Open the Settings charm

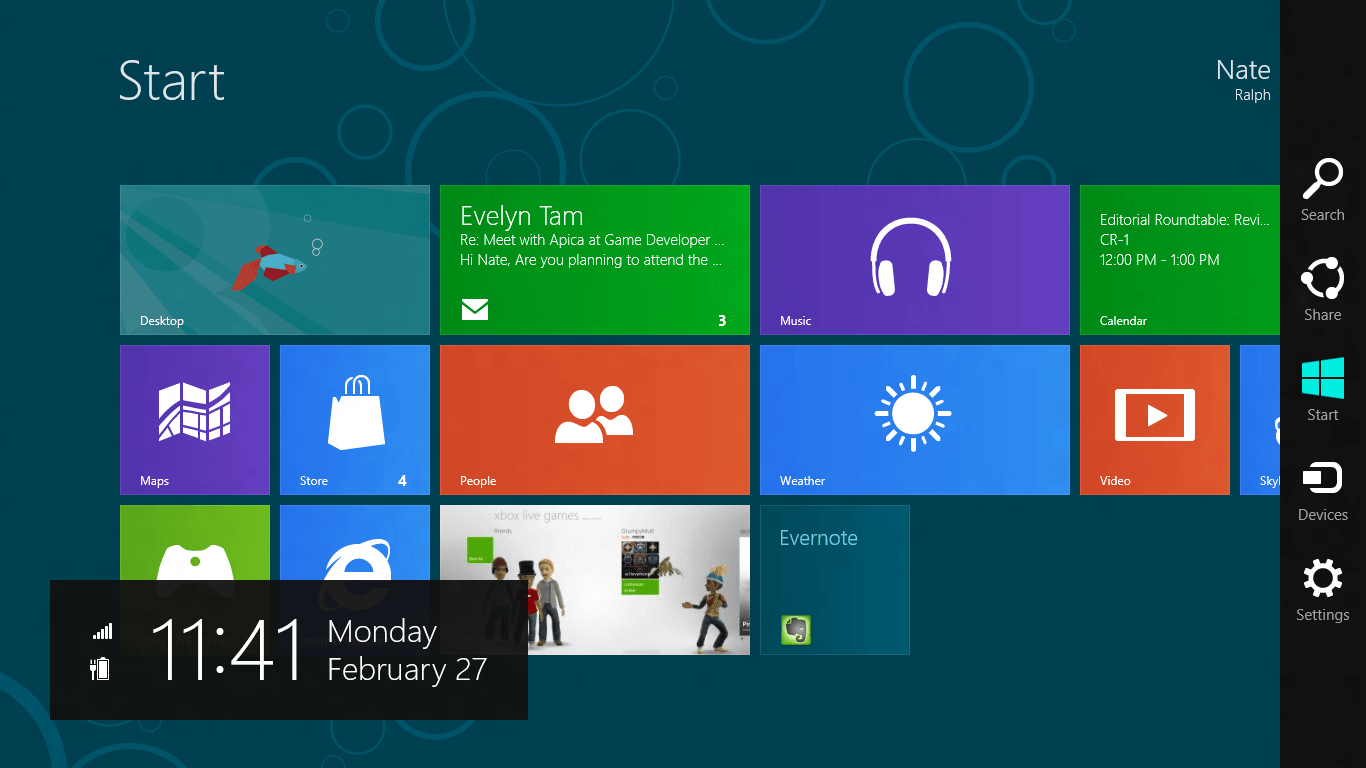(x=1322, y=588)
